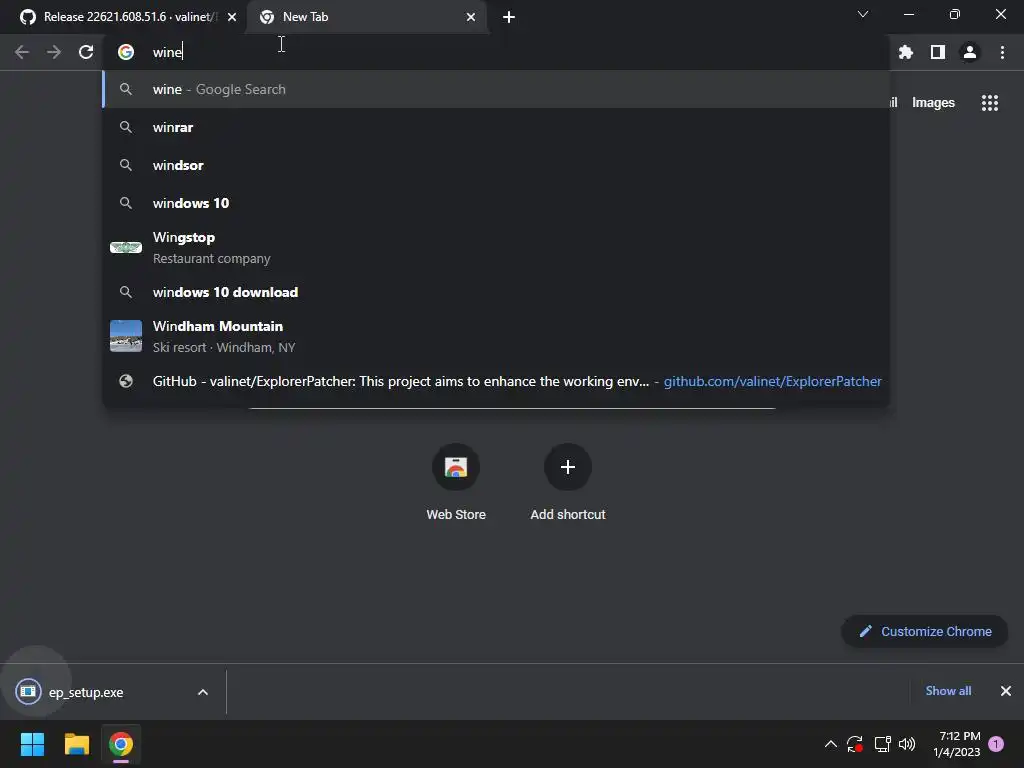Open the clock showing 7:12 PM
The width and height of the screenshot is (1024, 768).
pos(957,744)
